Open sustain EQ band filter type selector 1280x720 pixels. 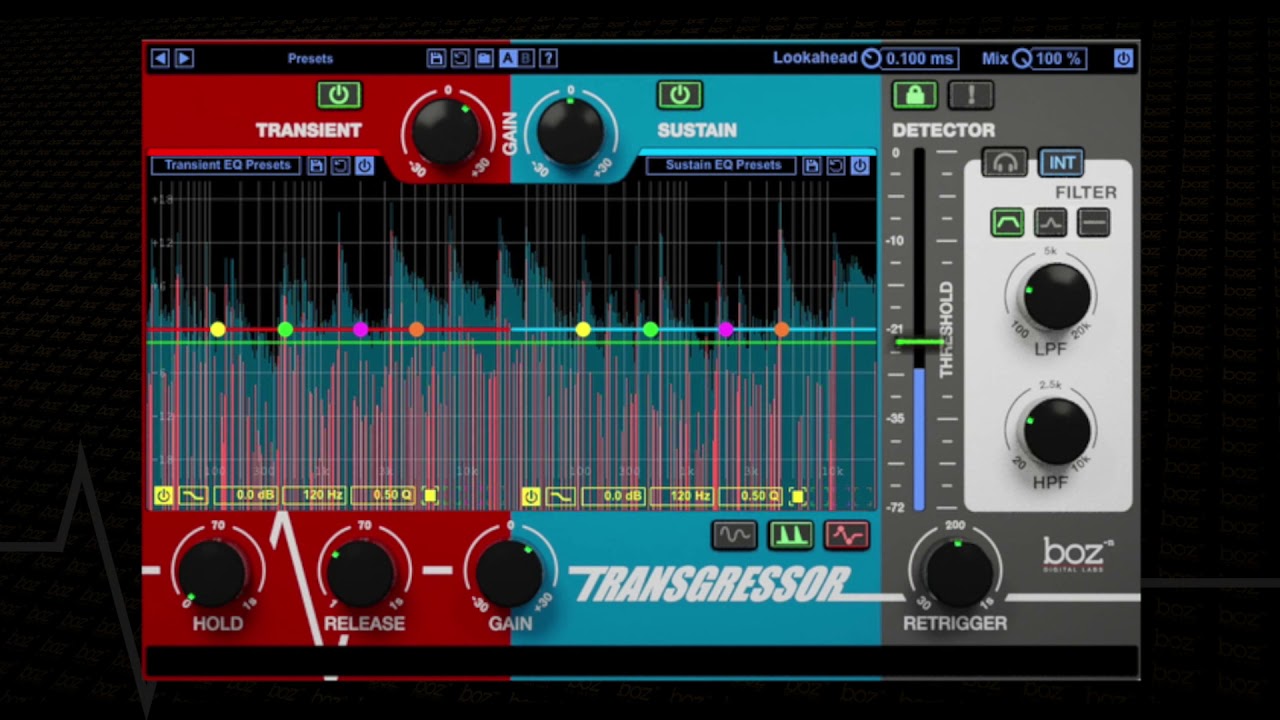[561, 496]
